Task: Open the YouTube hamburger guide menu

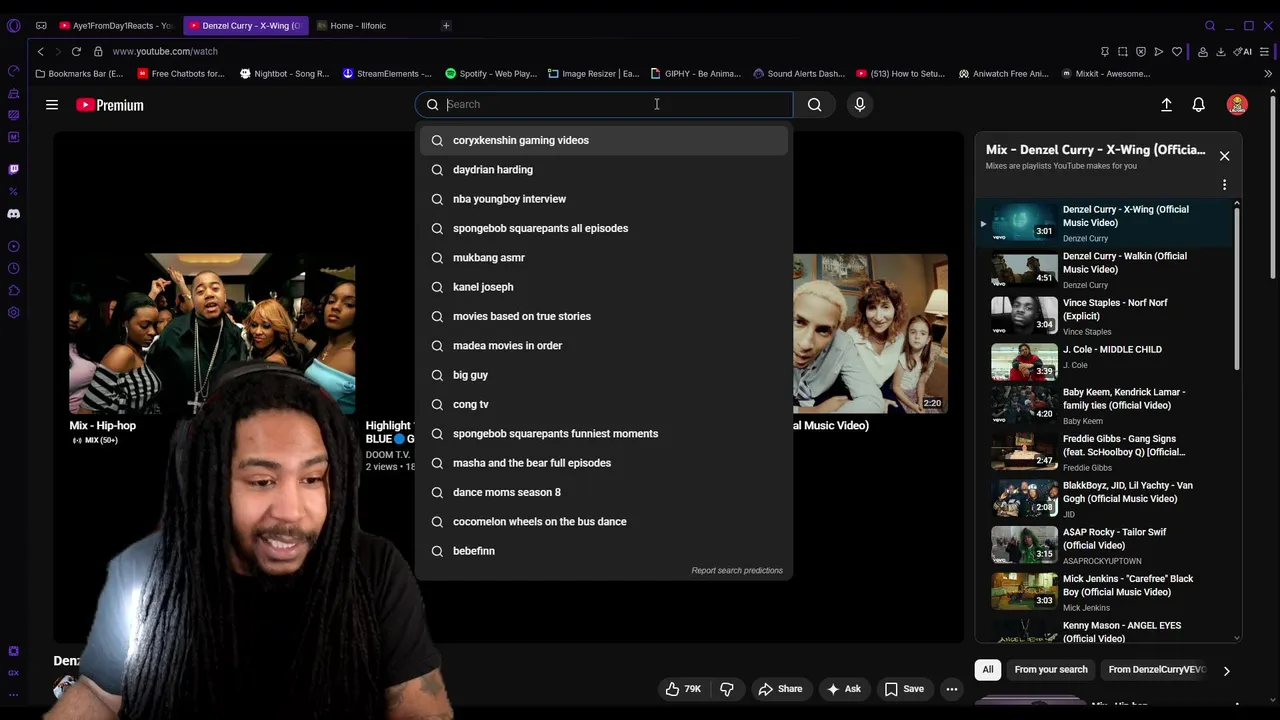Action: [52, 104]
